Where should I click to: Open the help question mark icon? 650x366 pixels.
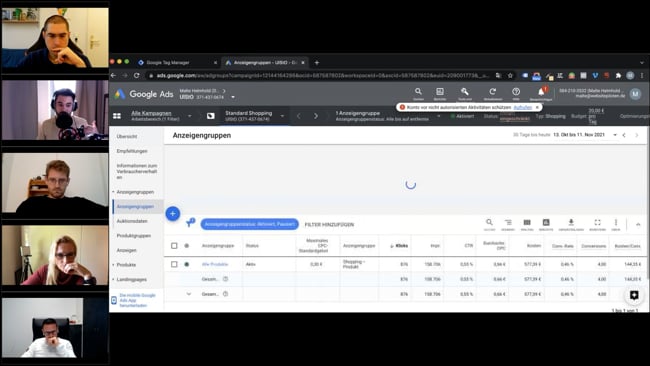[x=516, y=92]
